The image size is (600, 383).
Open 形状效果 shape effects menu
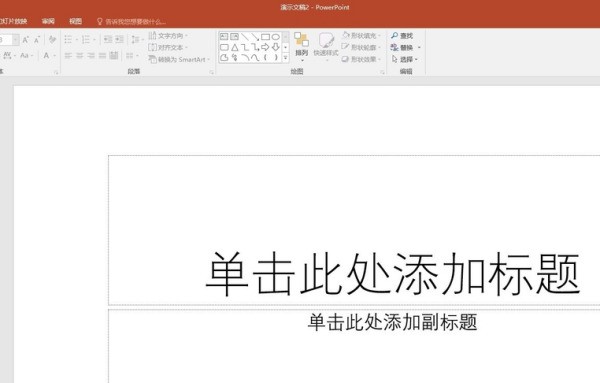click(x=361, y=59)
